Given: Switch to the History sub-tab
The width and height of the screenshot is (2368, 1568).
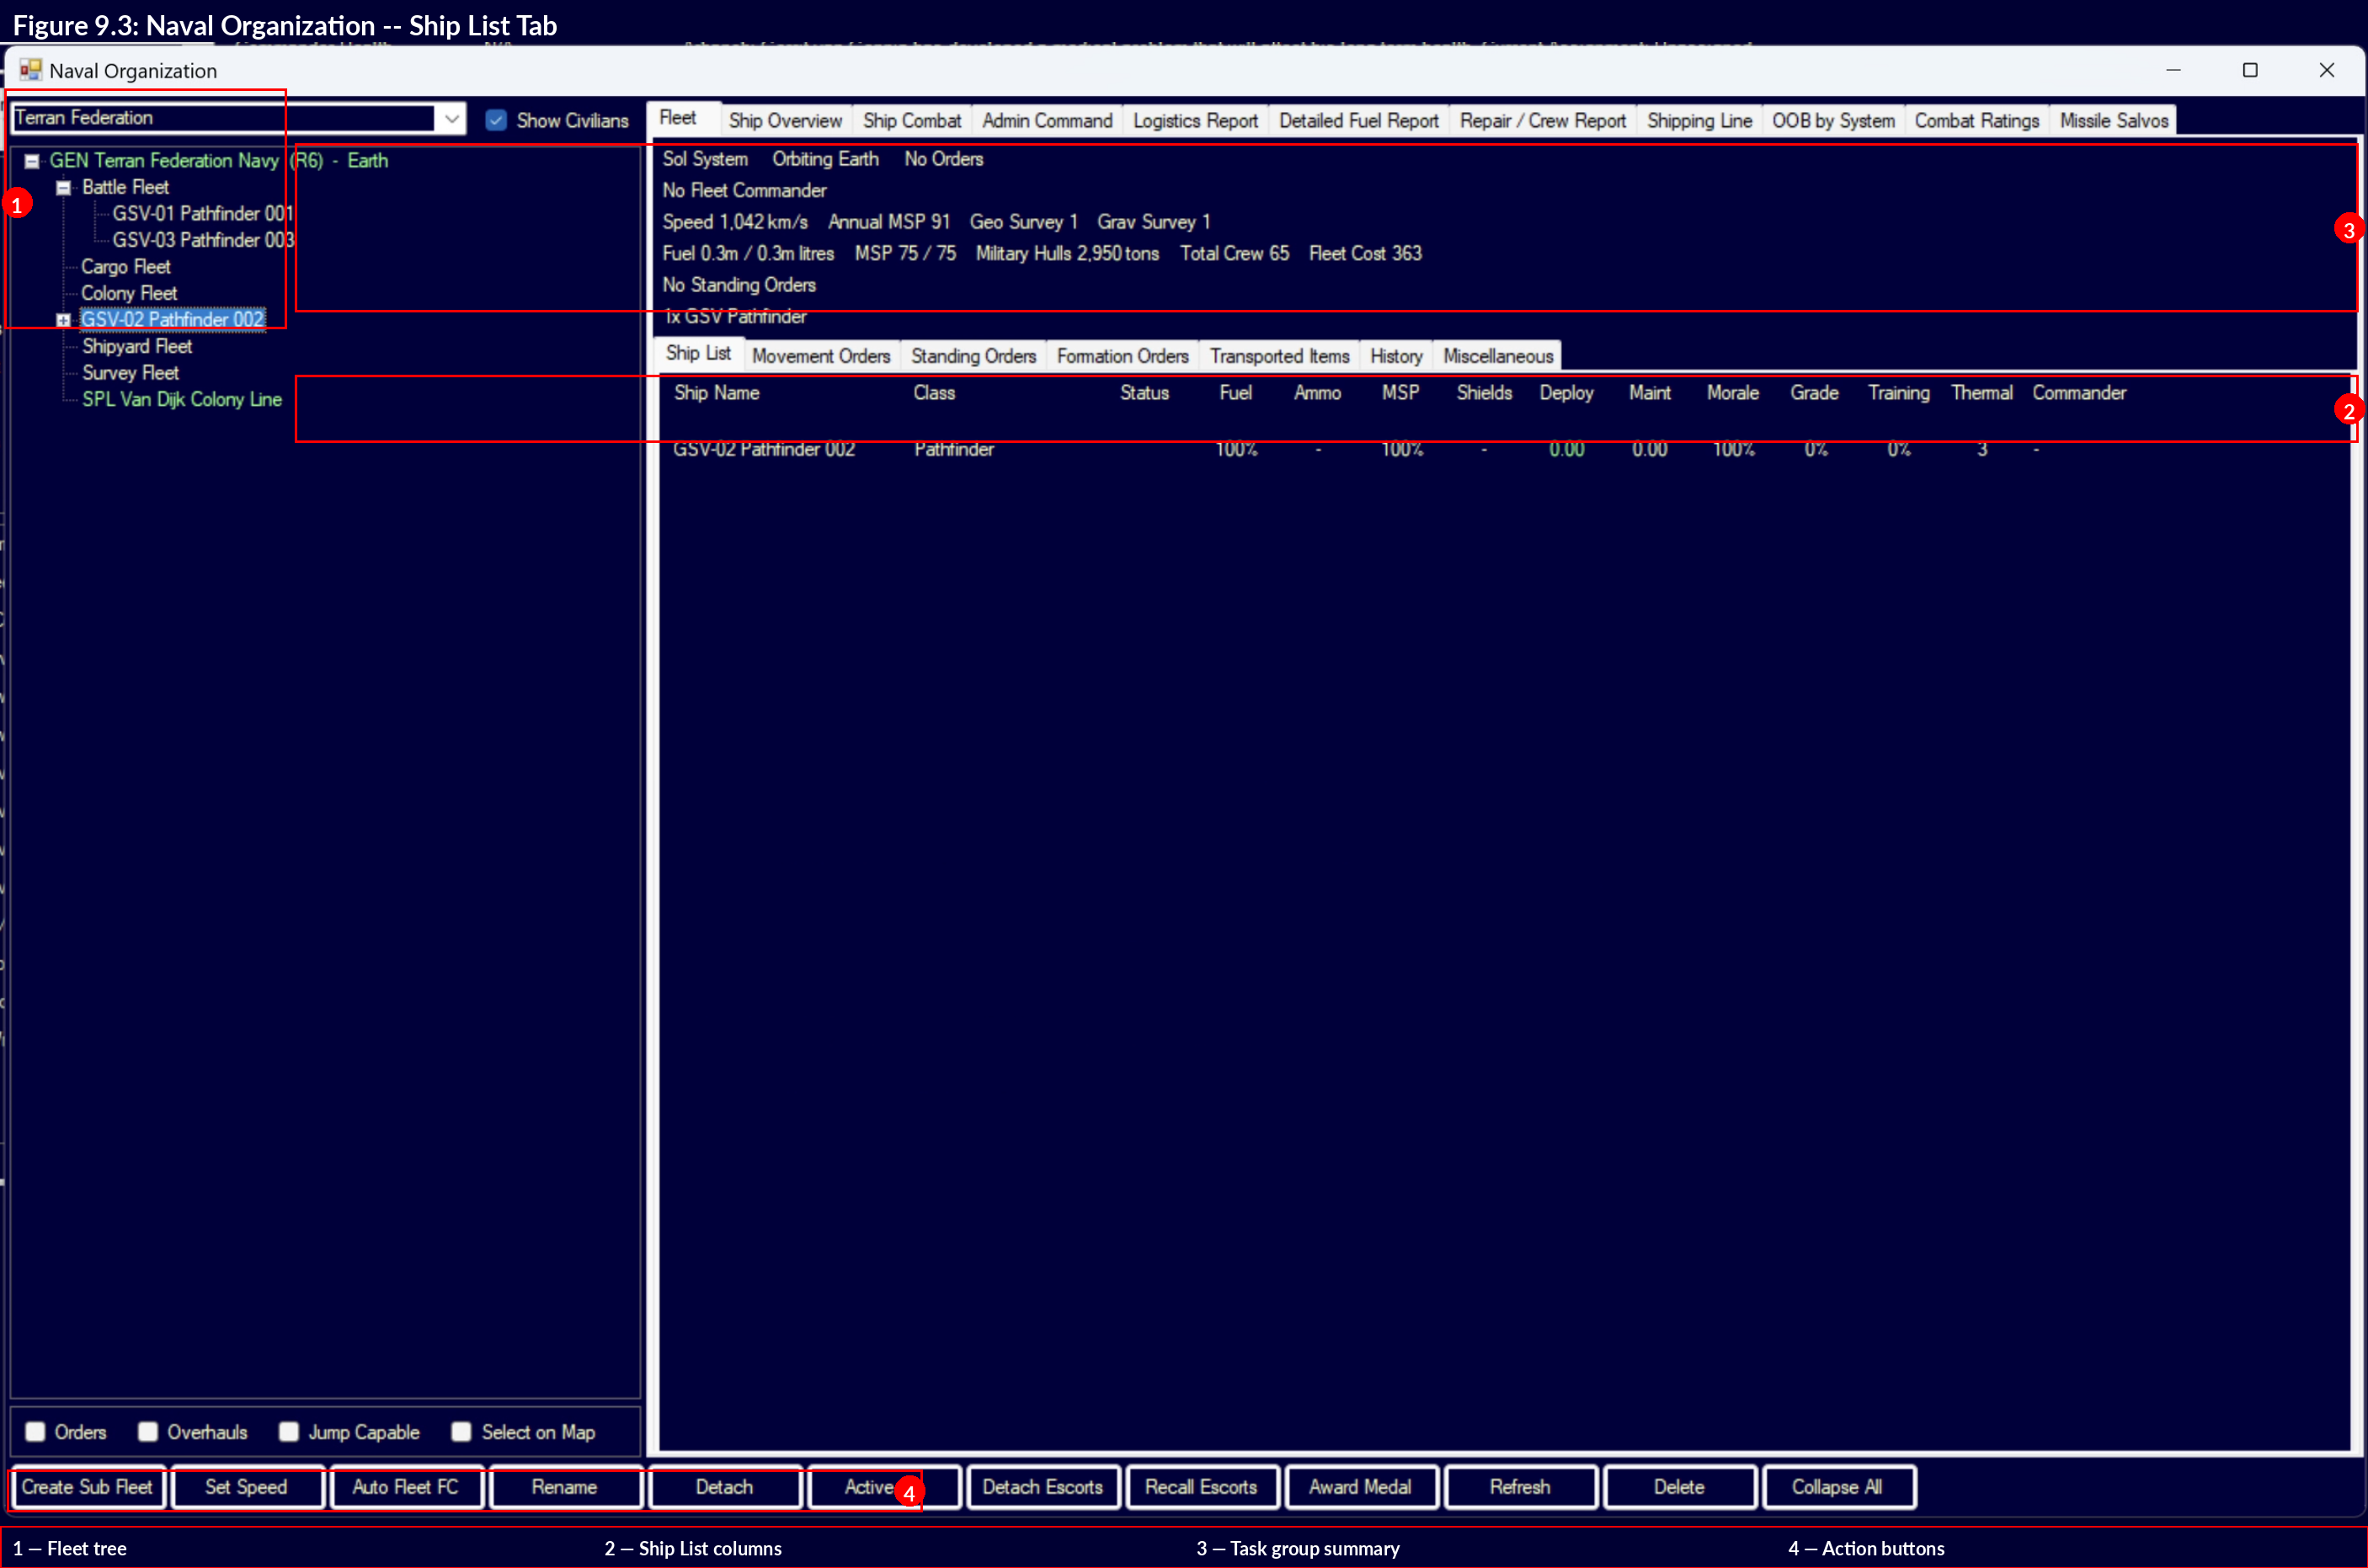Looking at the screenshot, I should tap(1395, 355).
